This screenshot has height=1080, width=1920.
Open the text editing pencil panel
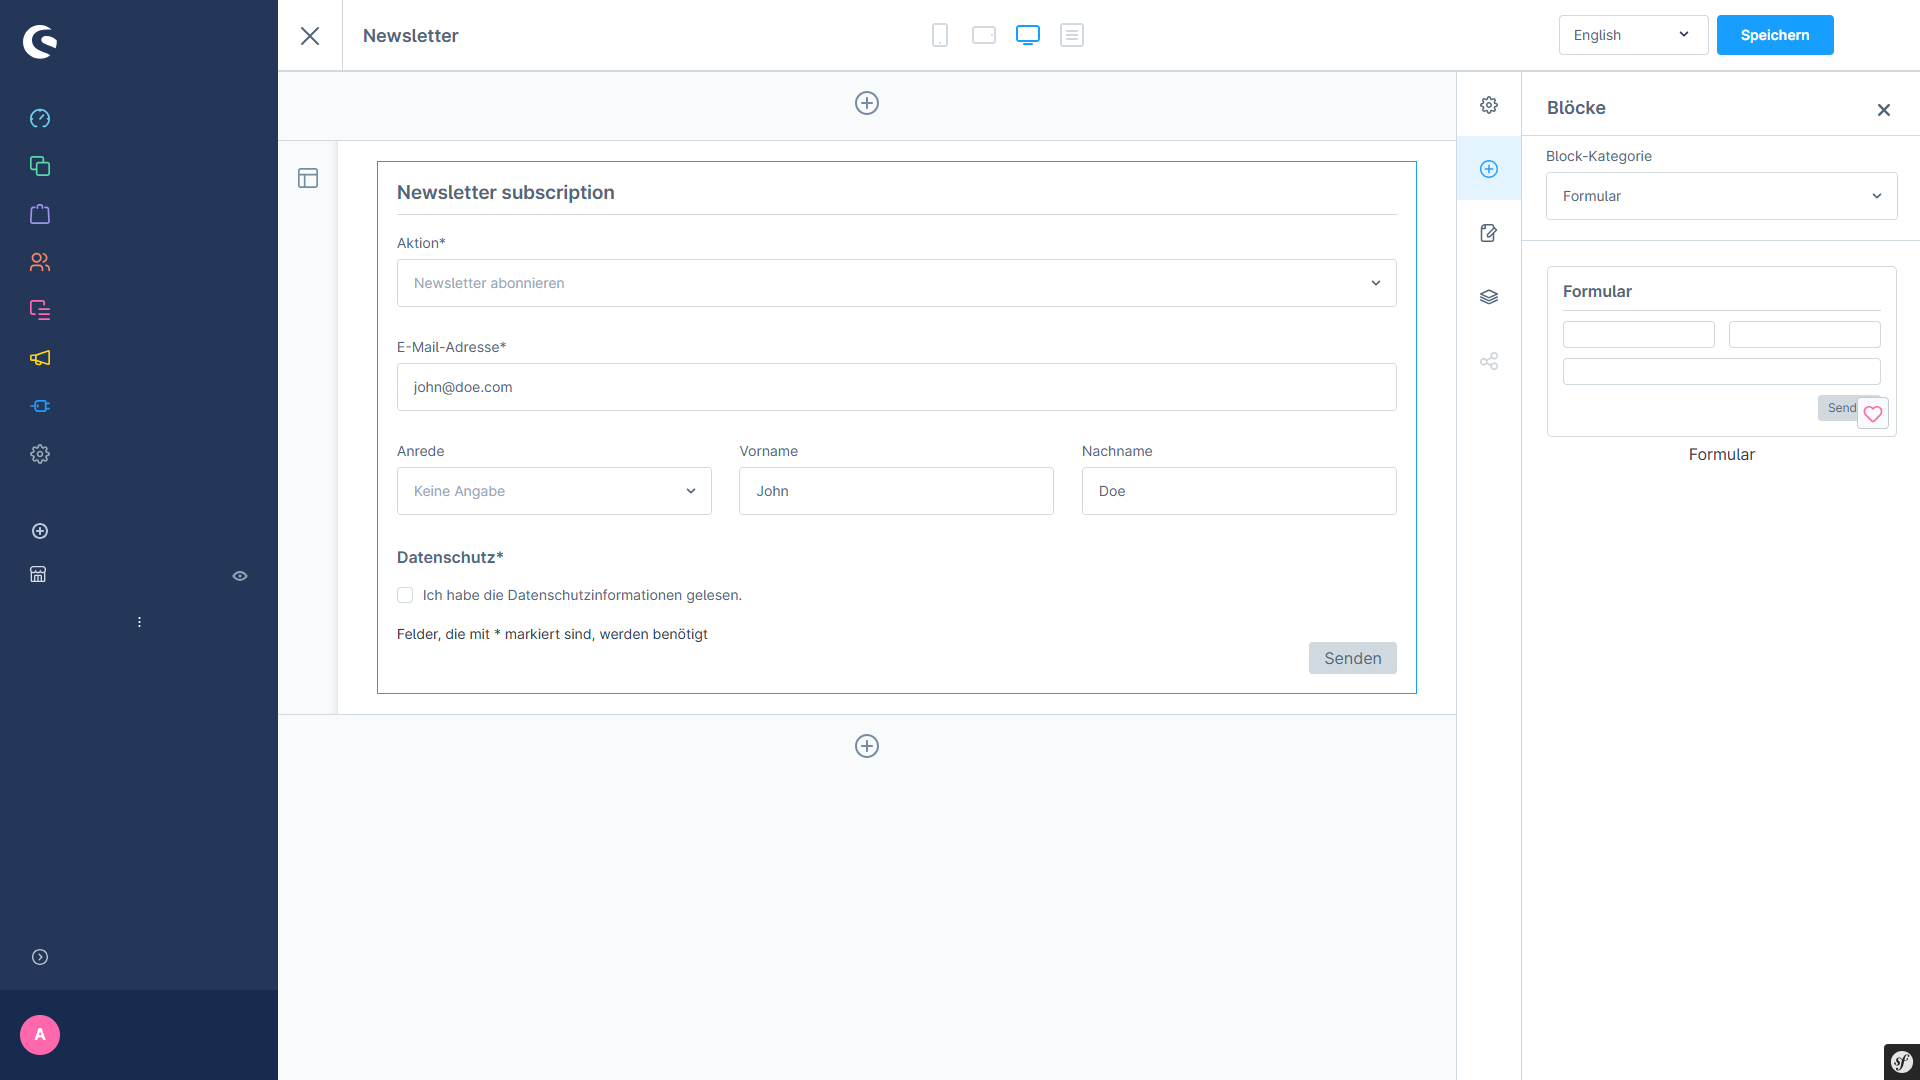[1489, 233]
